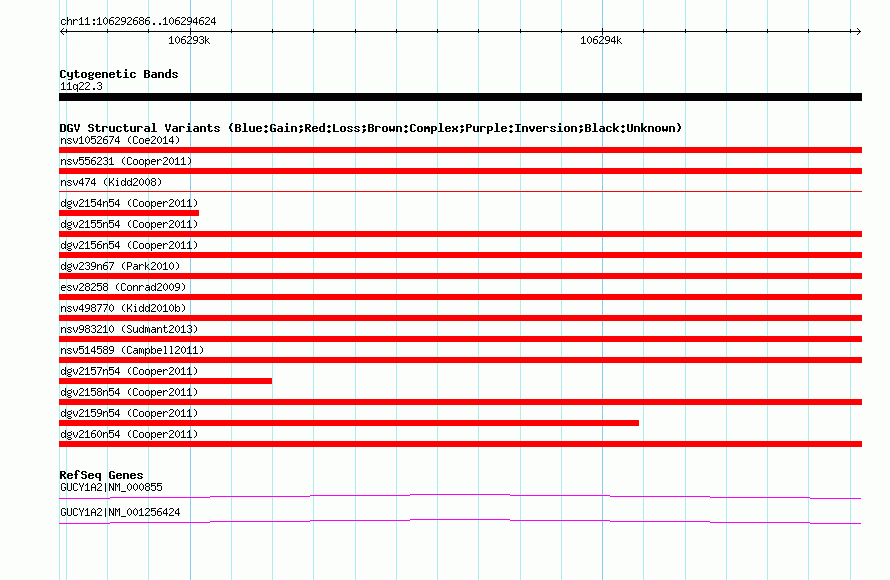The image size is (890, 580).
Task: Click the dgv2157n54 (Cooper2011) label
Action: [x=129, y=371]
